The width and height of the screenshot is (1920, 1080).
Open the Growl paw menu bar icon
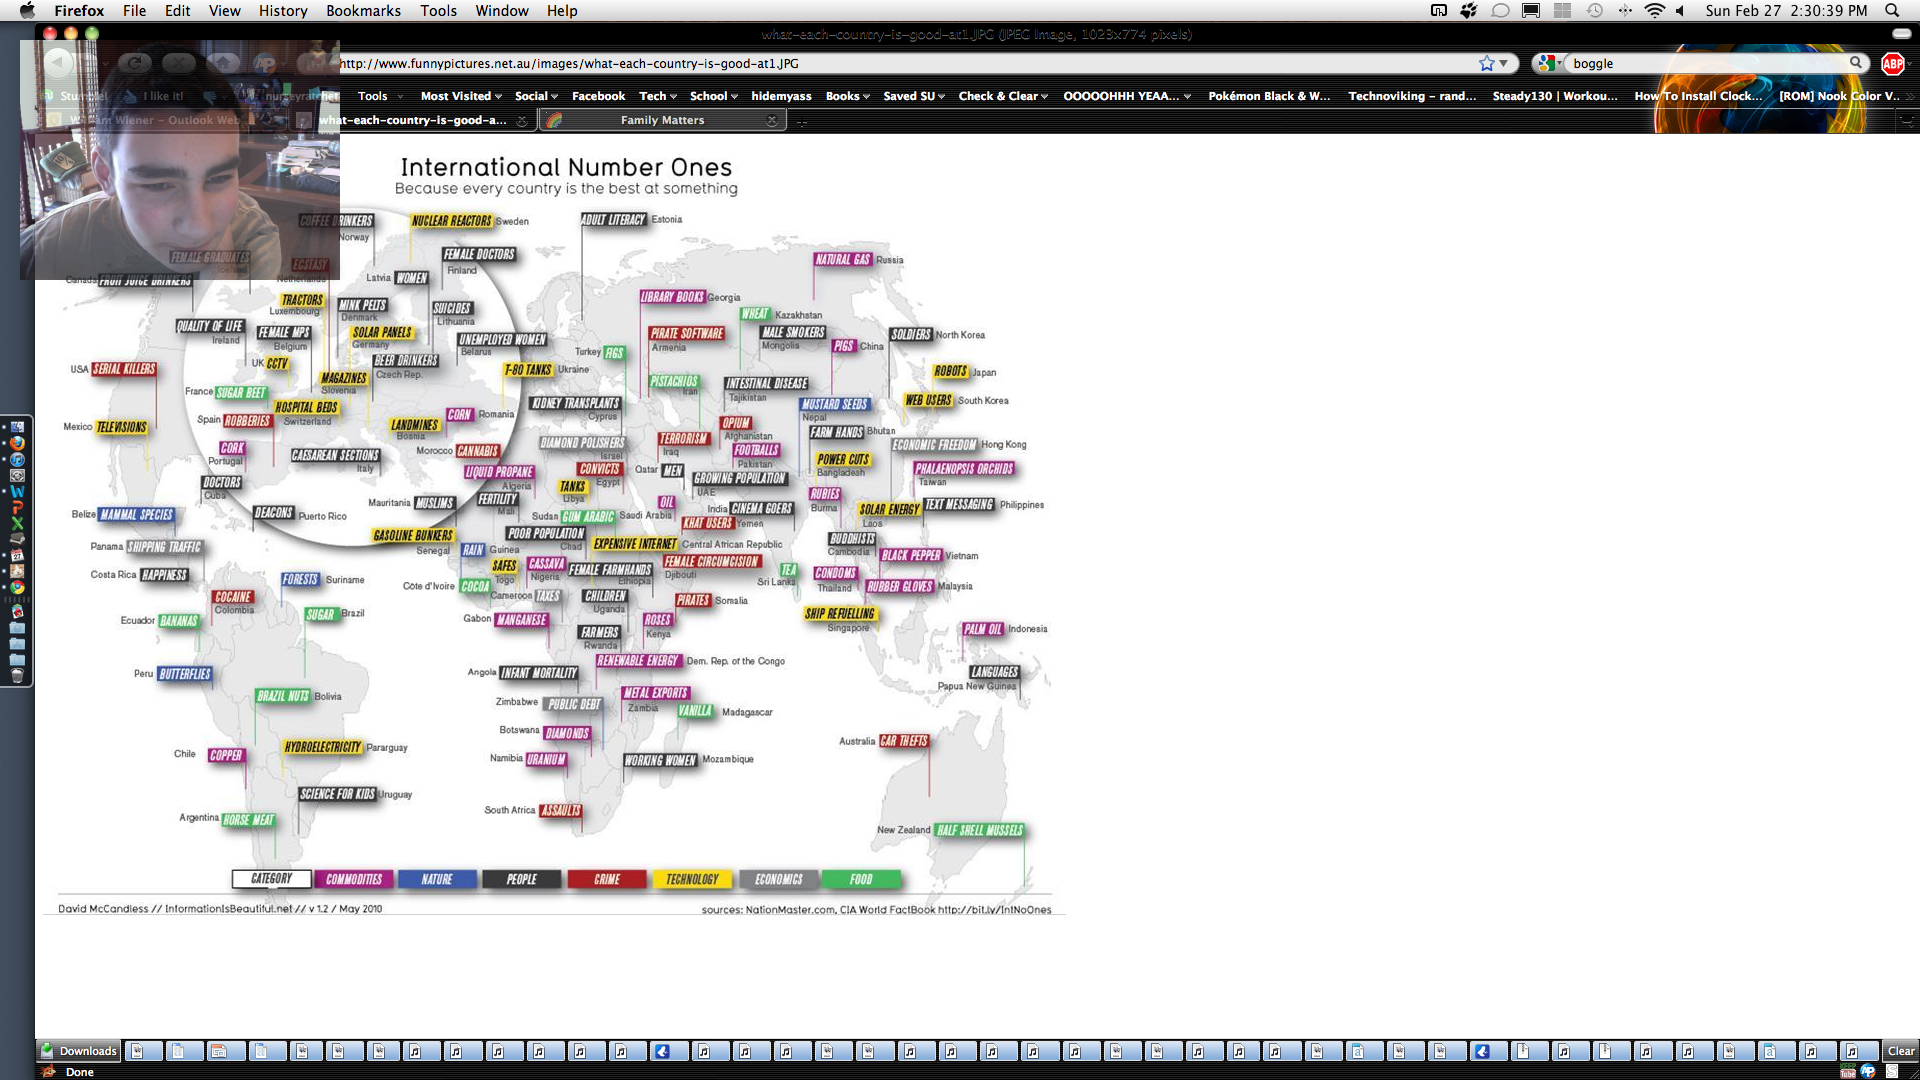pyautogui.click(x=1469, y=11)
